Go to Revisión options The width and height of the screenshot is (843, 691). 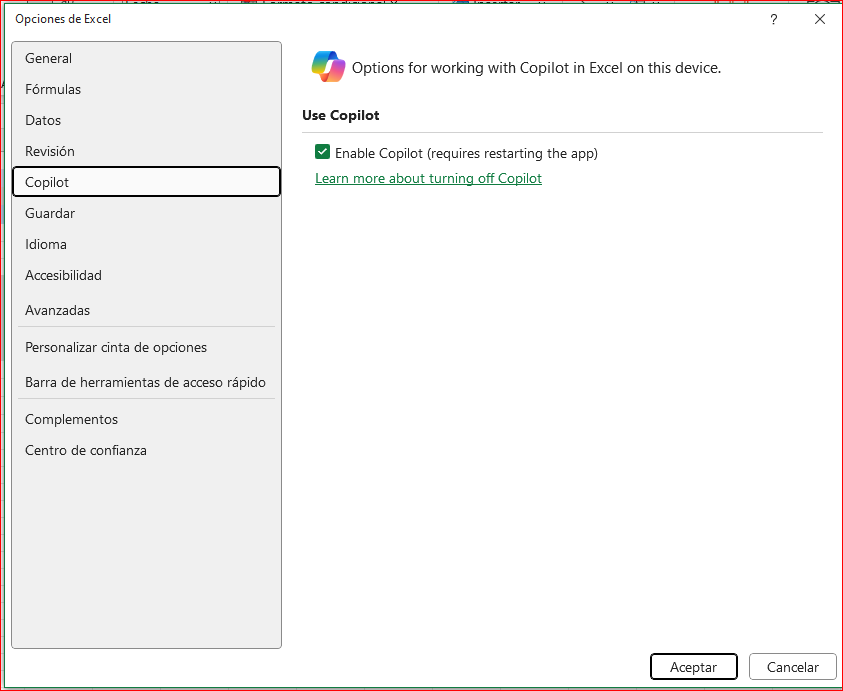coord(50,151)
